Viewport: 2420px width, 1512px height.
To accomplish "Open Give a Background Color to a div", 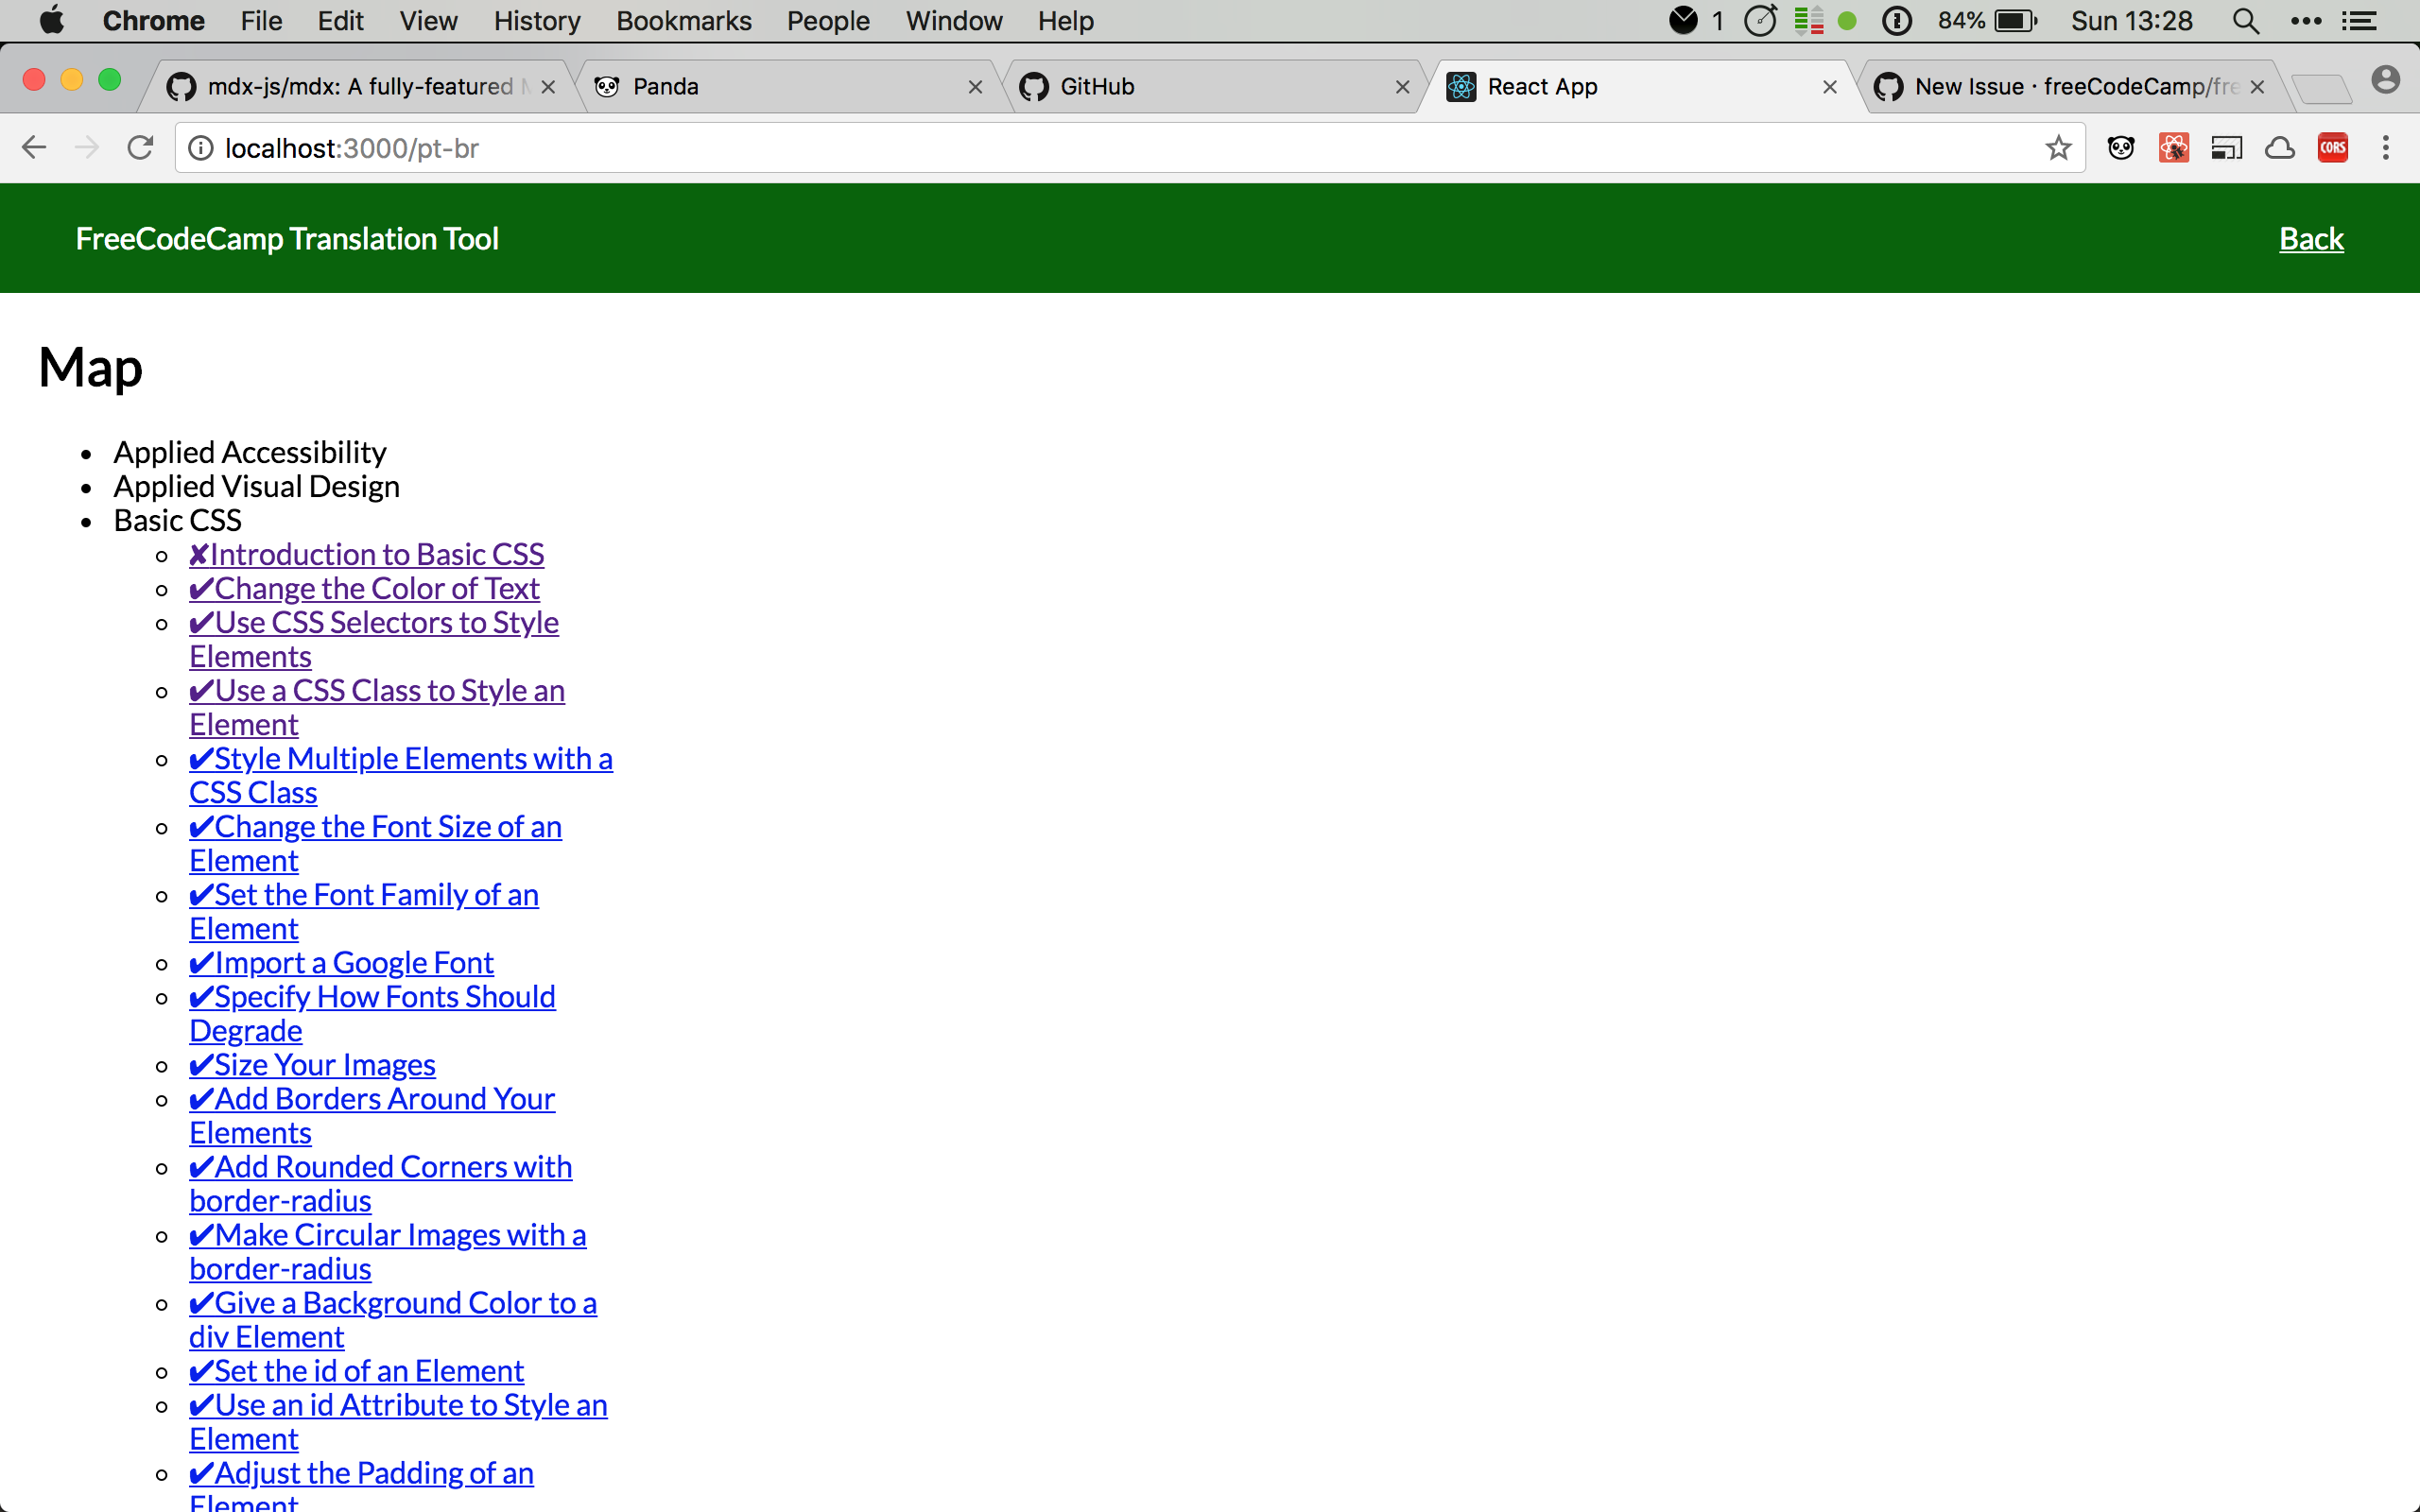I will pyautogui.click(x=393, y=1319).
